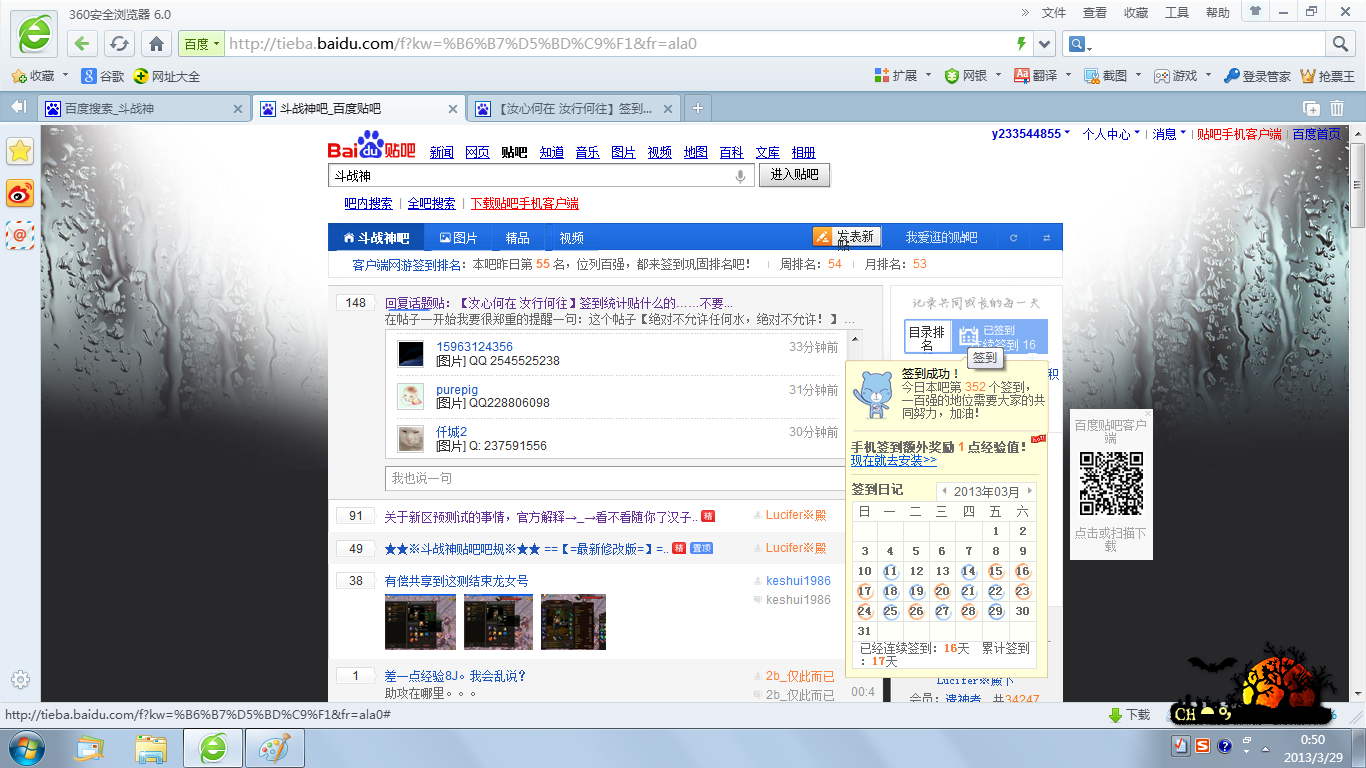
Task: Open the y233544855 account dropdown
Action: [x=1031, y=134]
